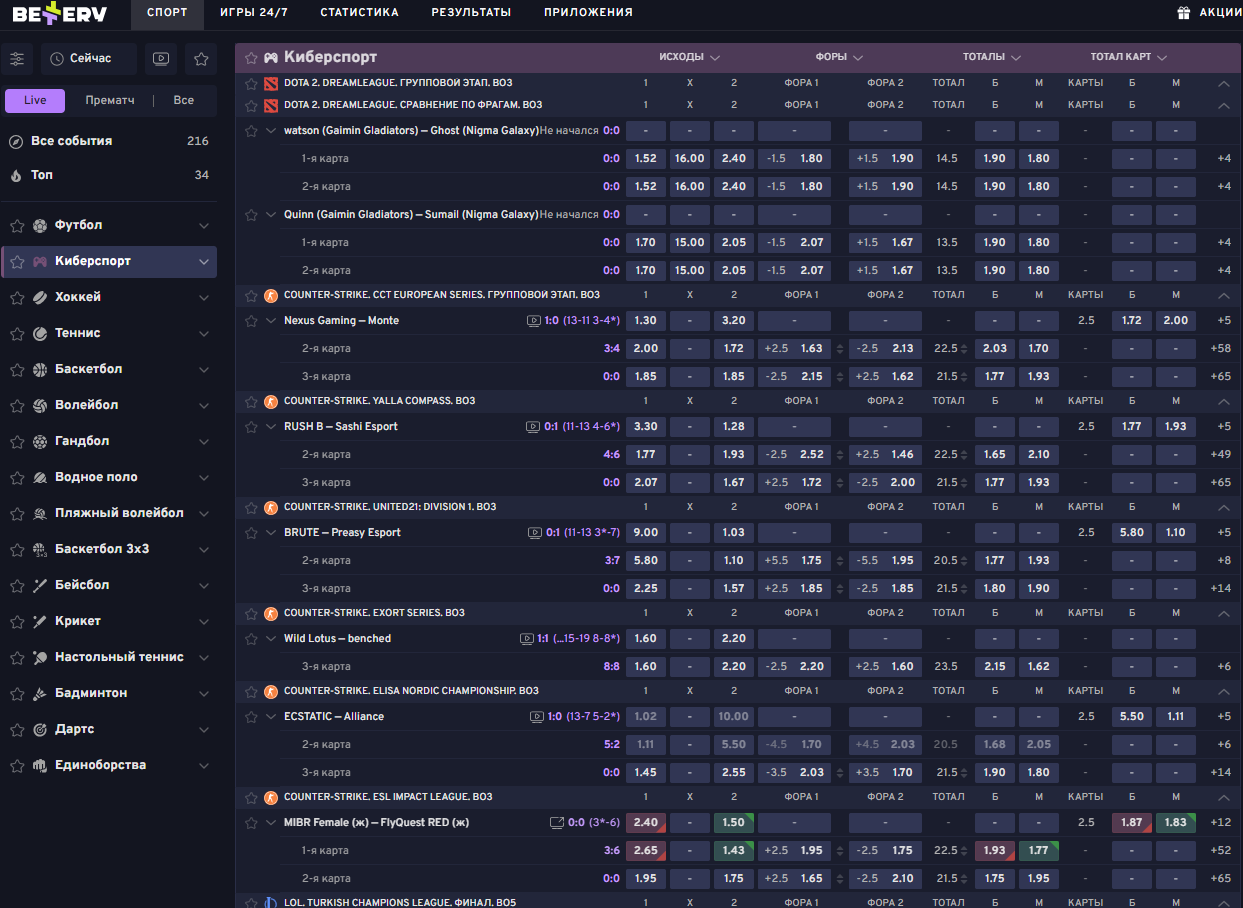The image size is (1243, 908).
Task: Click the tennis ball icon in the sidebar
Action: [x=40, y=333]
